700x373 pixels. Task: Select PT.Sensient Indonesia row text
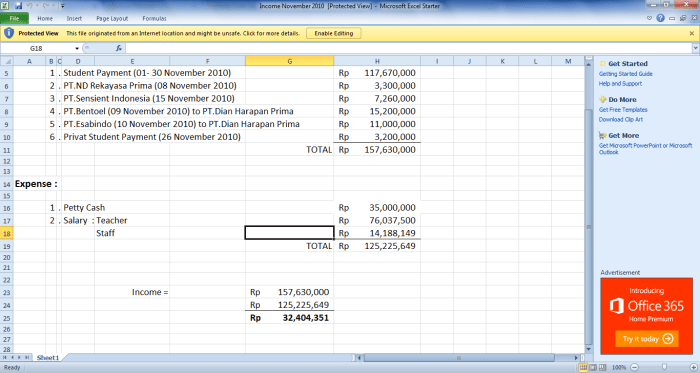149,98
